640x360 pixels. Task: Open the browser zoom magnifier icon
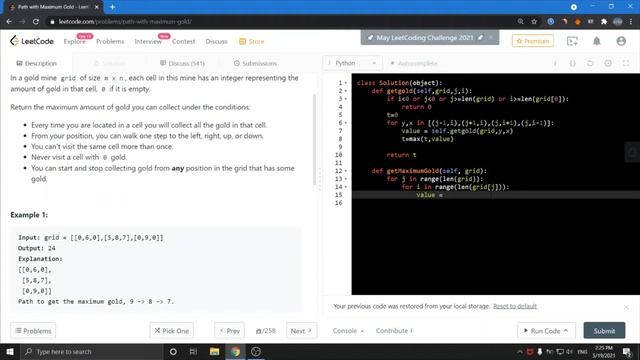click(x=520, y=21)
